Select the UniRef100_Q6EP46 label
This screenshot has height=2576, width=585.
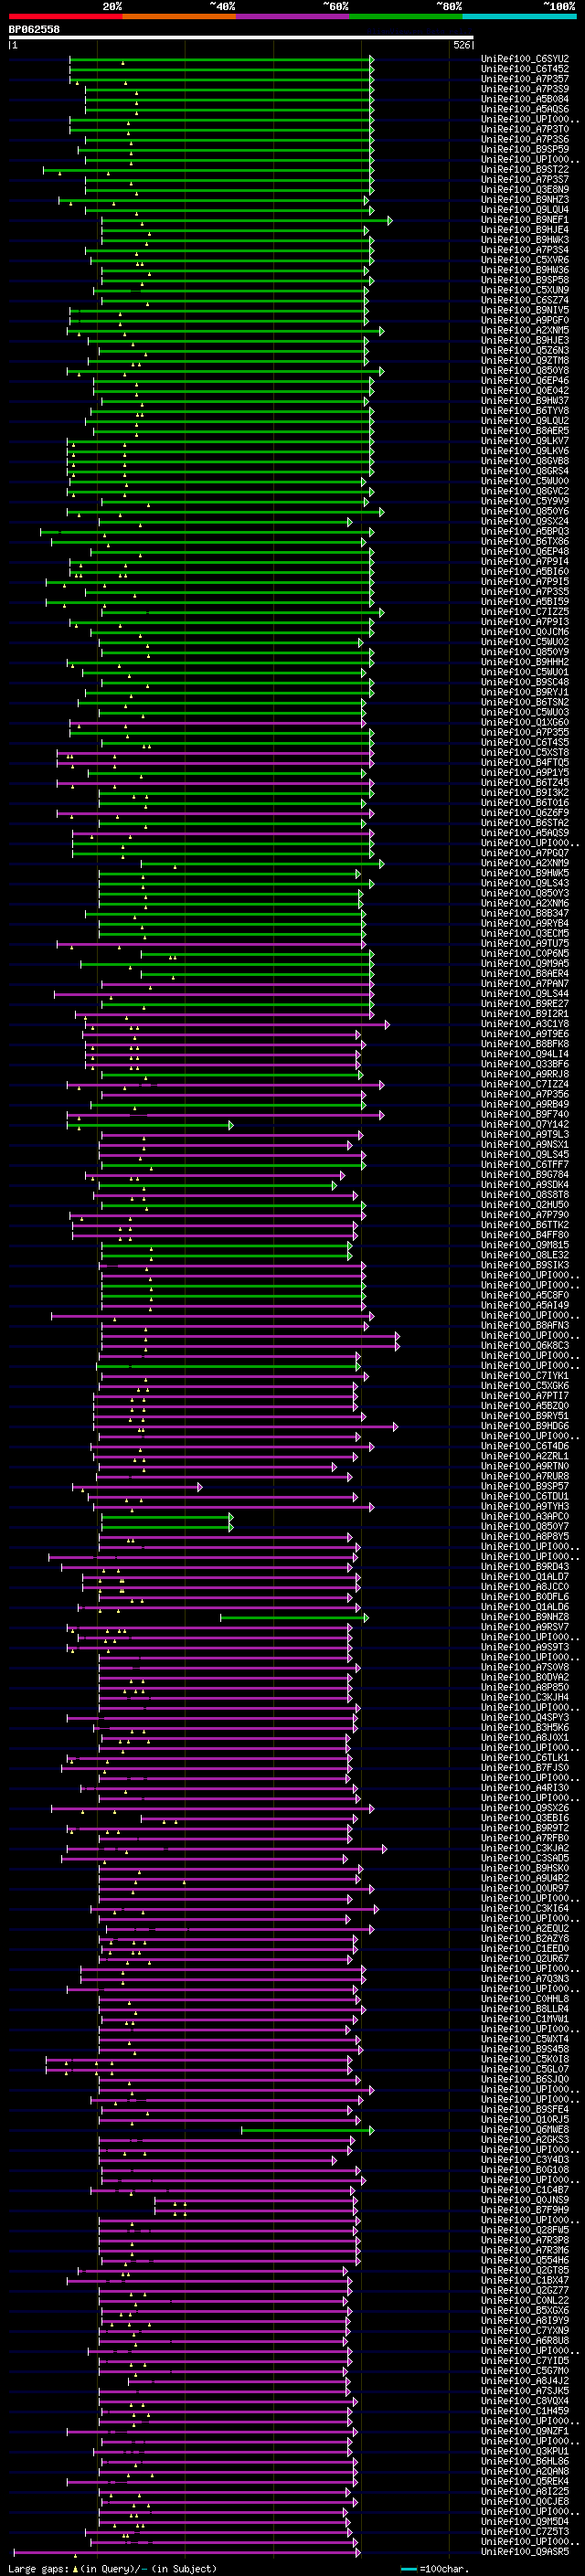pos(525,381)
